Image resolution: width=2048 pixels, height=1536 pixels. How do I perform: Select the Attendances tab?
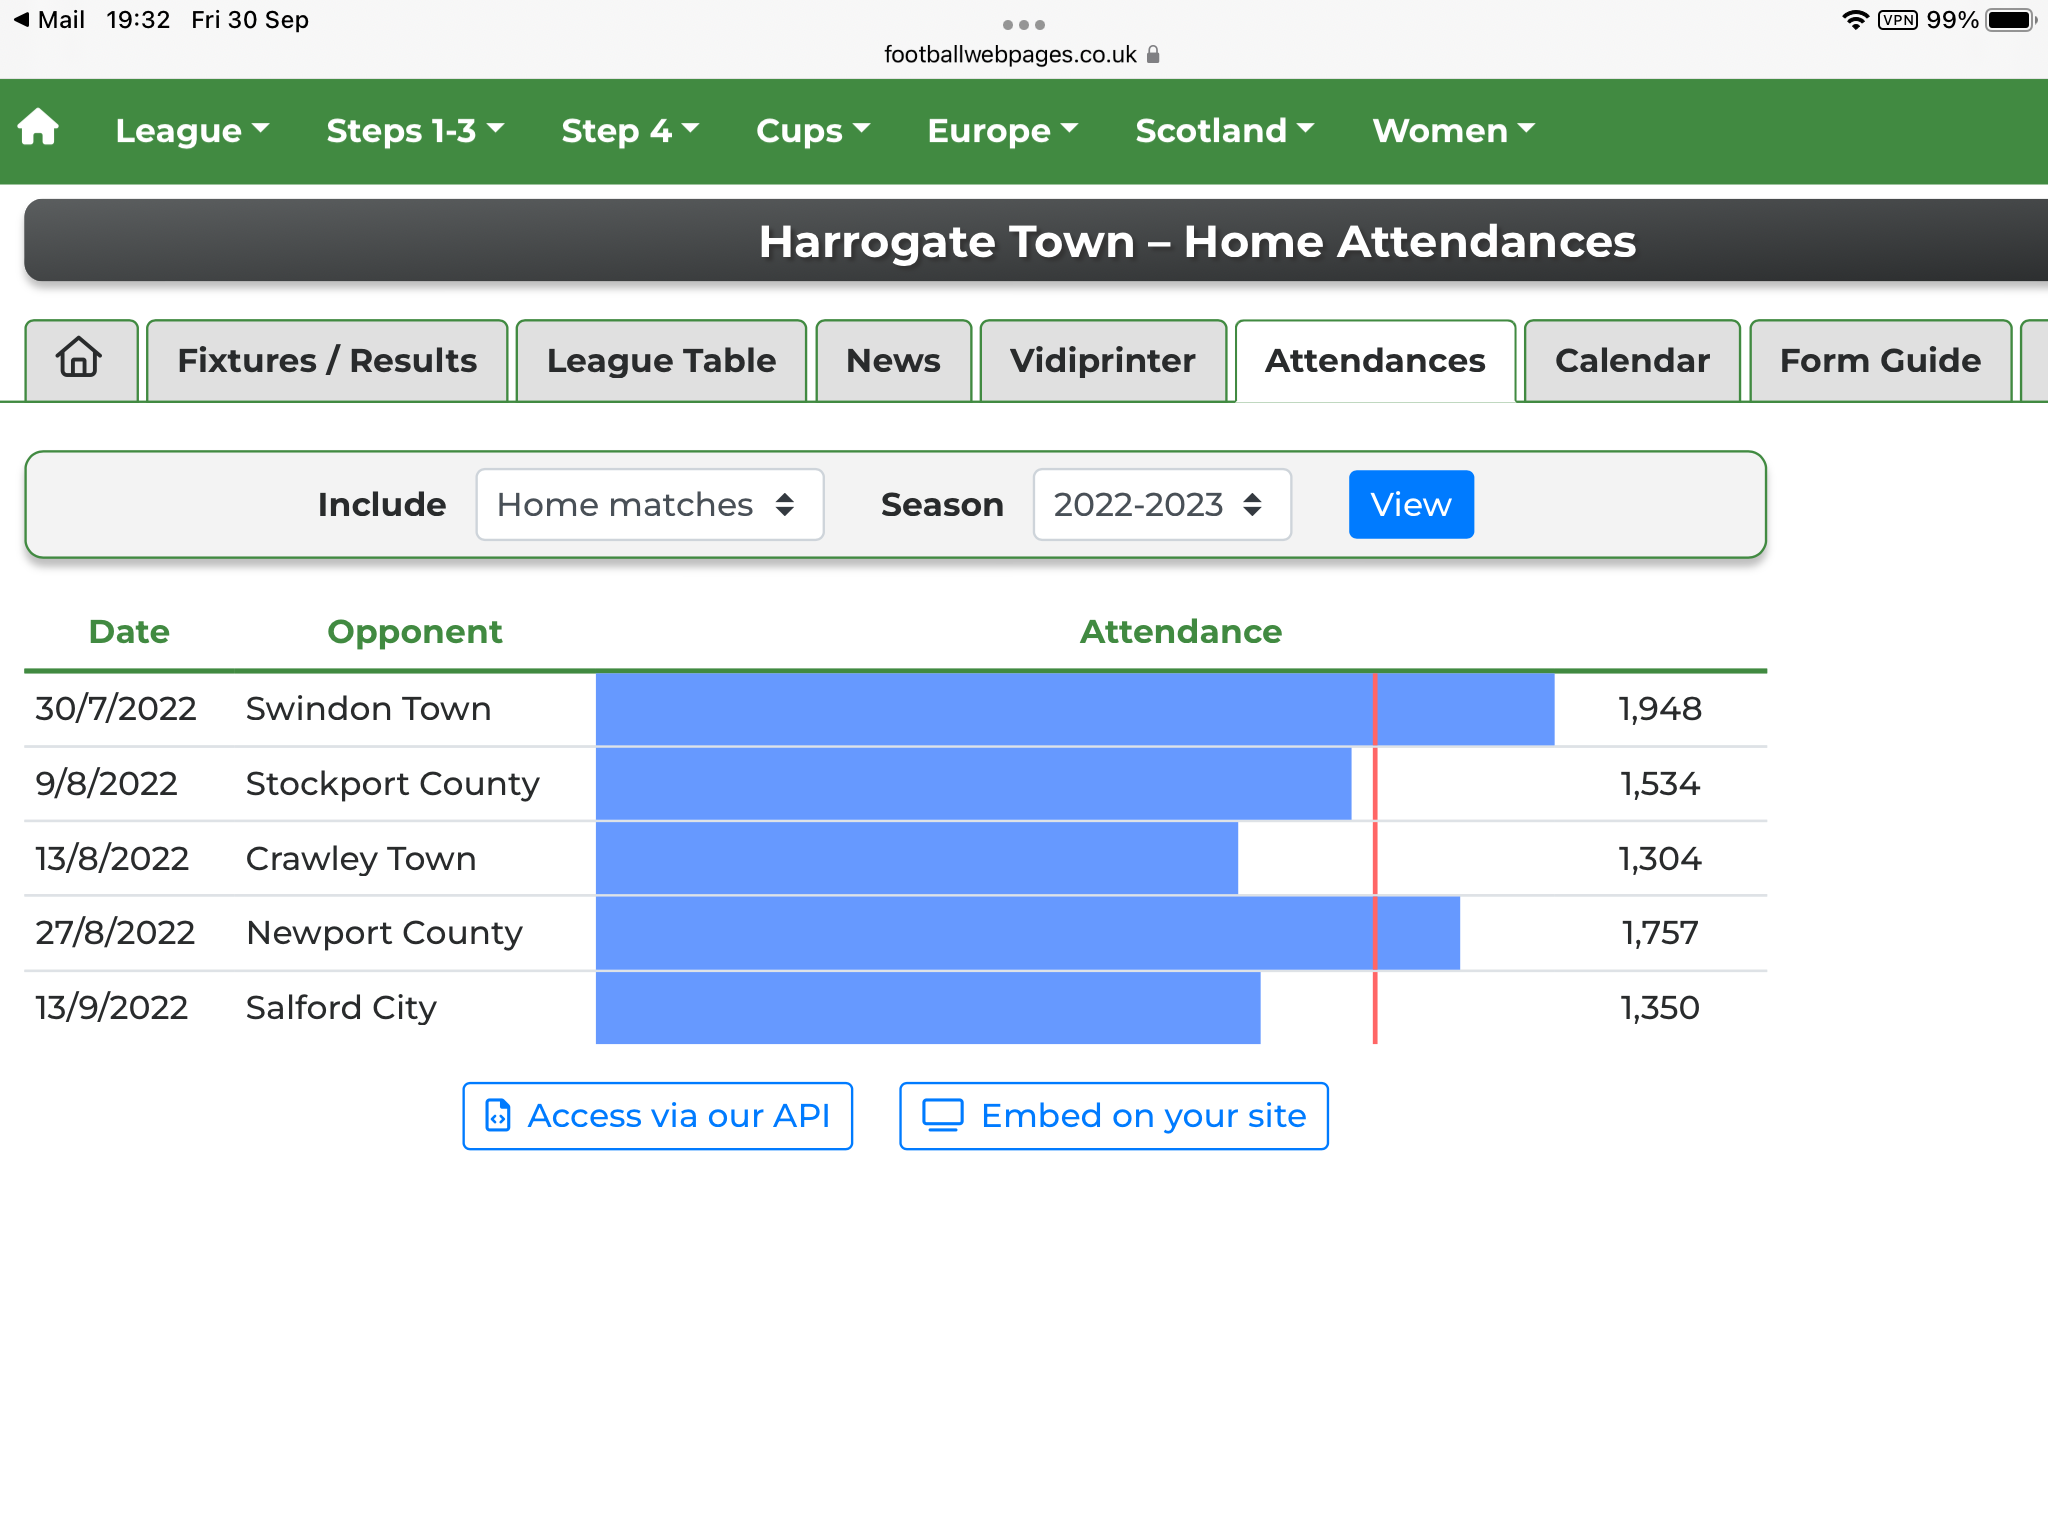click(1375, 360)
